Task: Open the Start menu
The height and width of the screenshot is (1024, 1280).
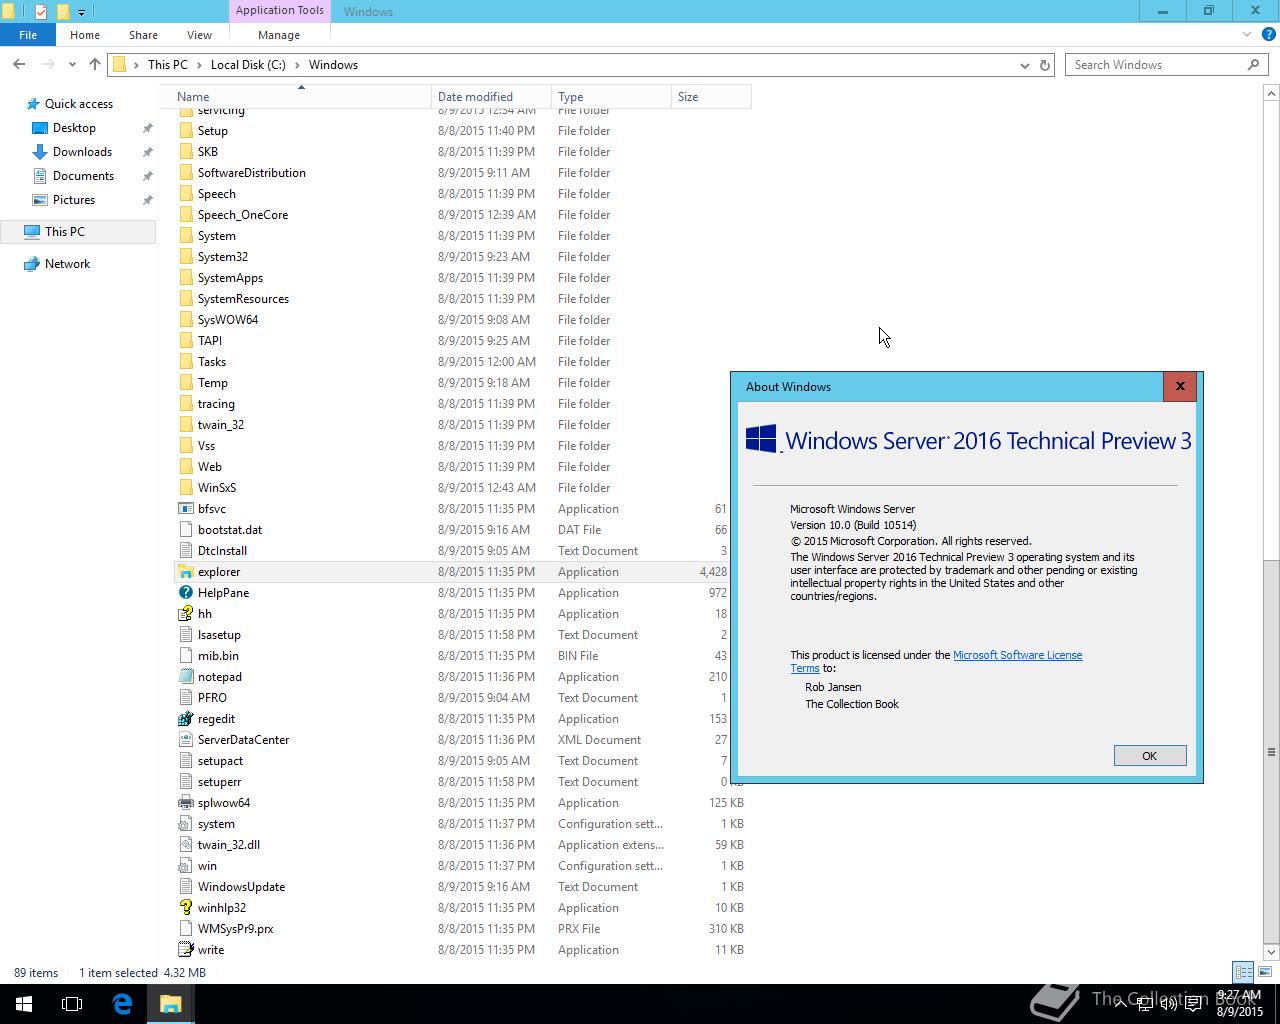Action: 24,1004
